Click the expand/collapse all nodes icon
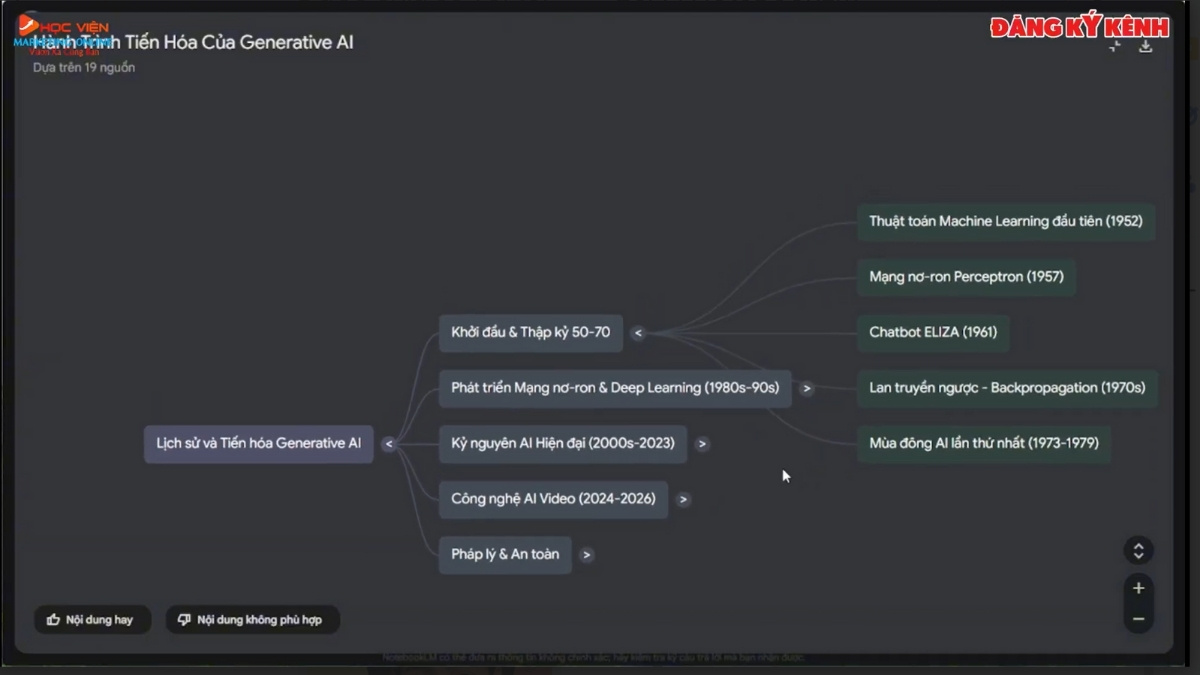Viewport: 1200px width, 675px height. coord(1138,551)
